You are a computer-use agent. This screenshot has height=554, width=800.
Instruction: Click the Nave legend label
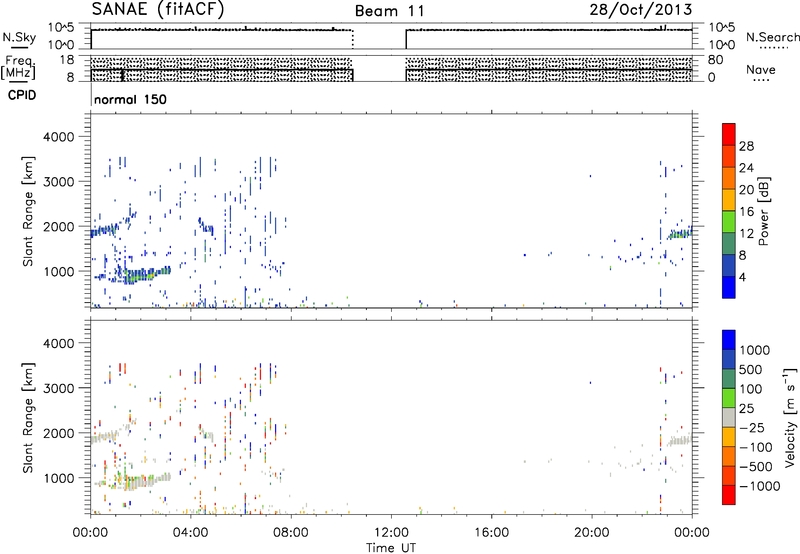pos(761,70)
